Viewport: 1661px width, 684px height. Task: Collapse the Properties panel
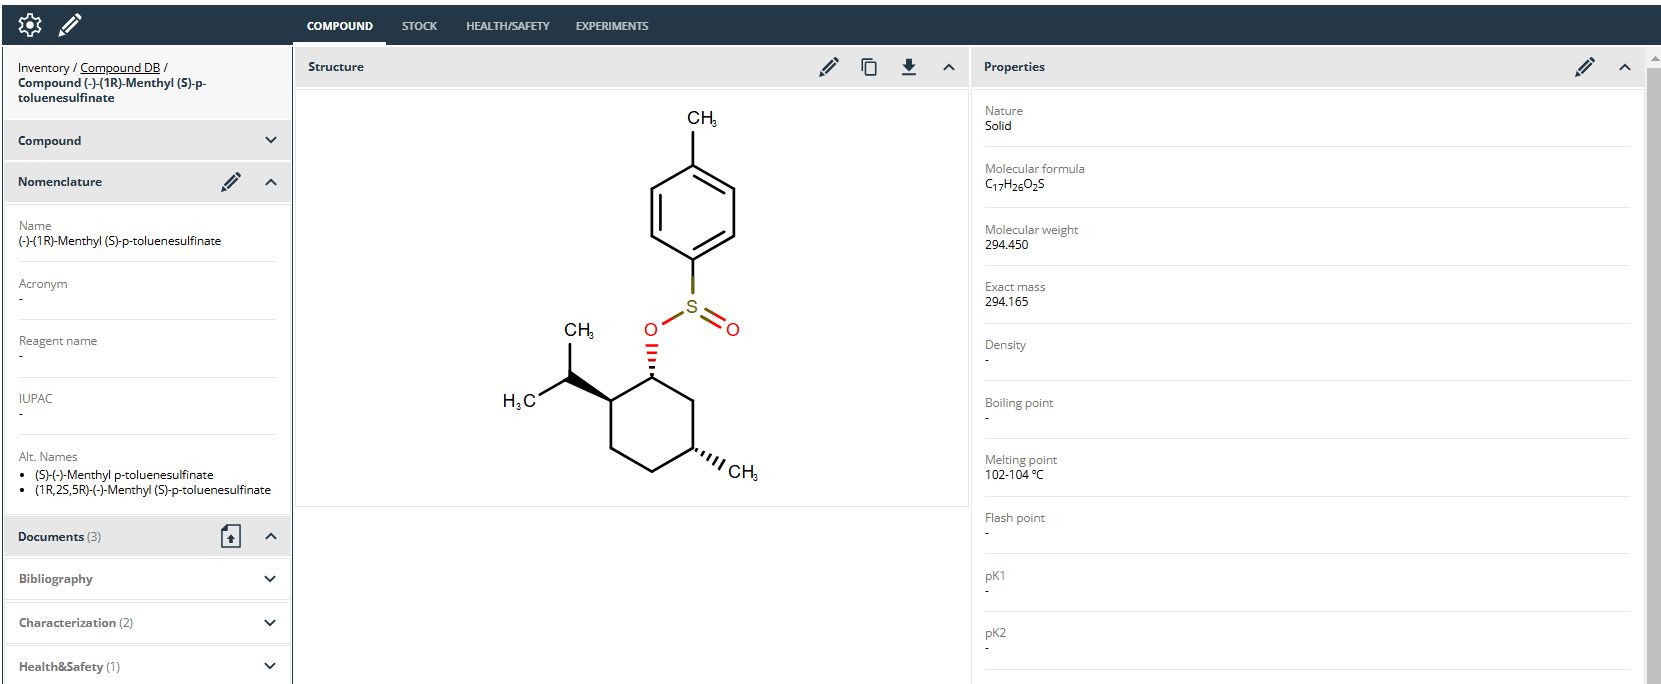(1625, 67)
